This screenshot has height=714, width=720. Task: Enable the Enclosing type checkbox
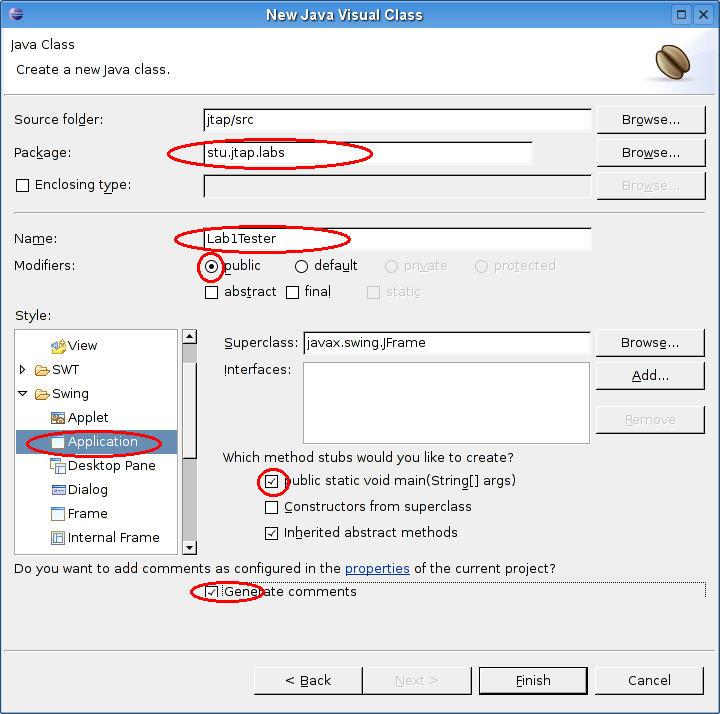tap(22, 186)
